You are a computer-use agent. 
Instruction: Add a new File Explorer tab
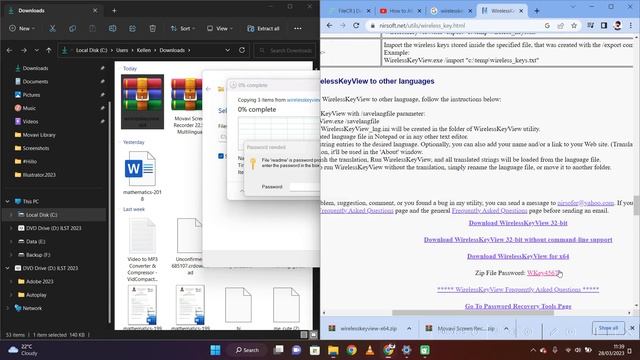click(x=114, y=11)
